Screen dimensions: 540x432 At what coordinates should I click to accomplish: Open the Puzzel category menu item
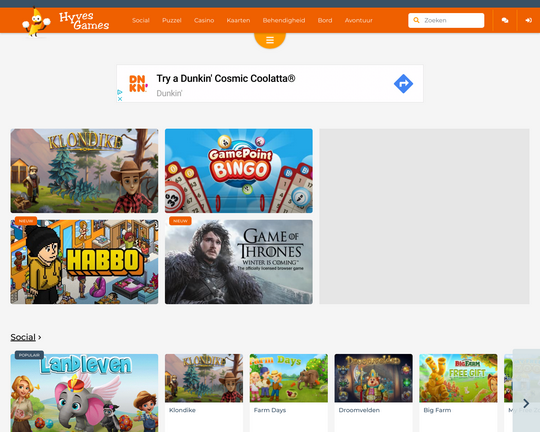click(x=172, y=20)
